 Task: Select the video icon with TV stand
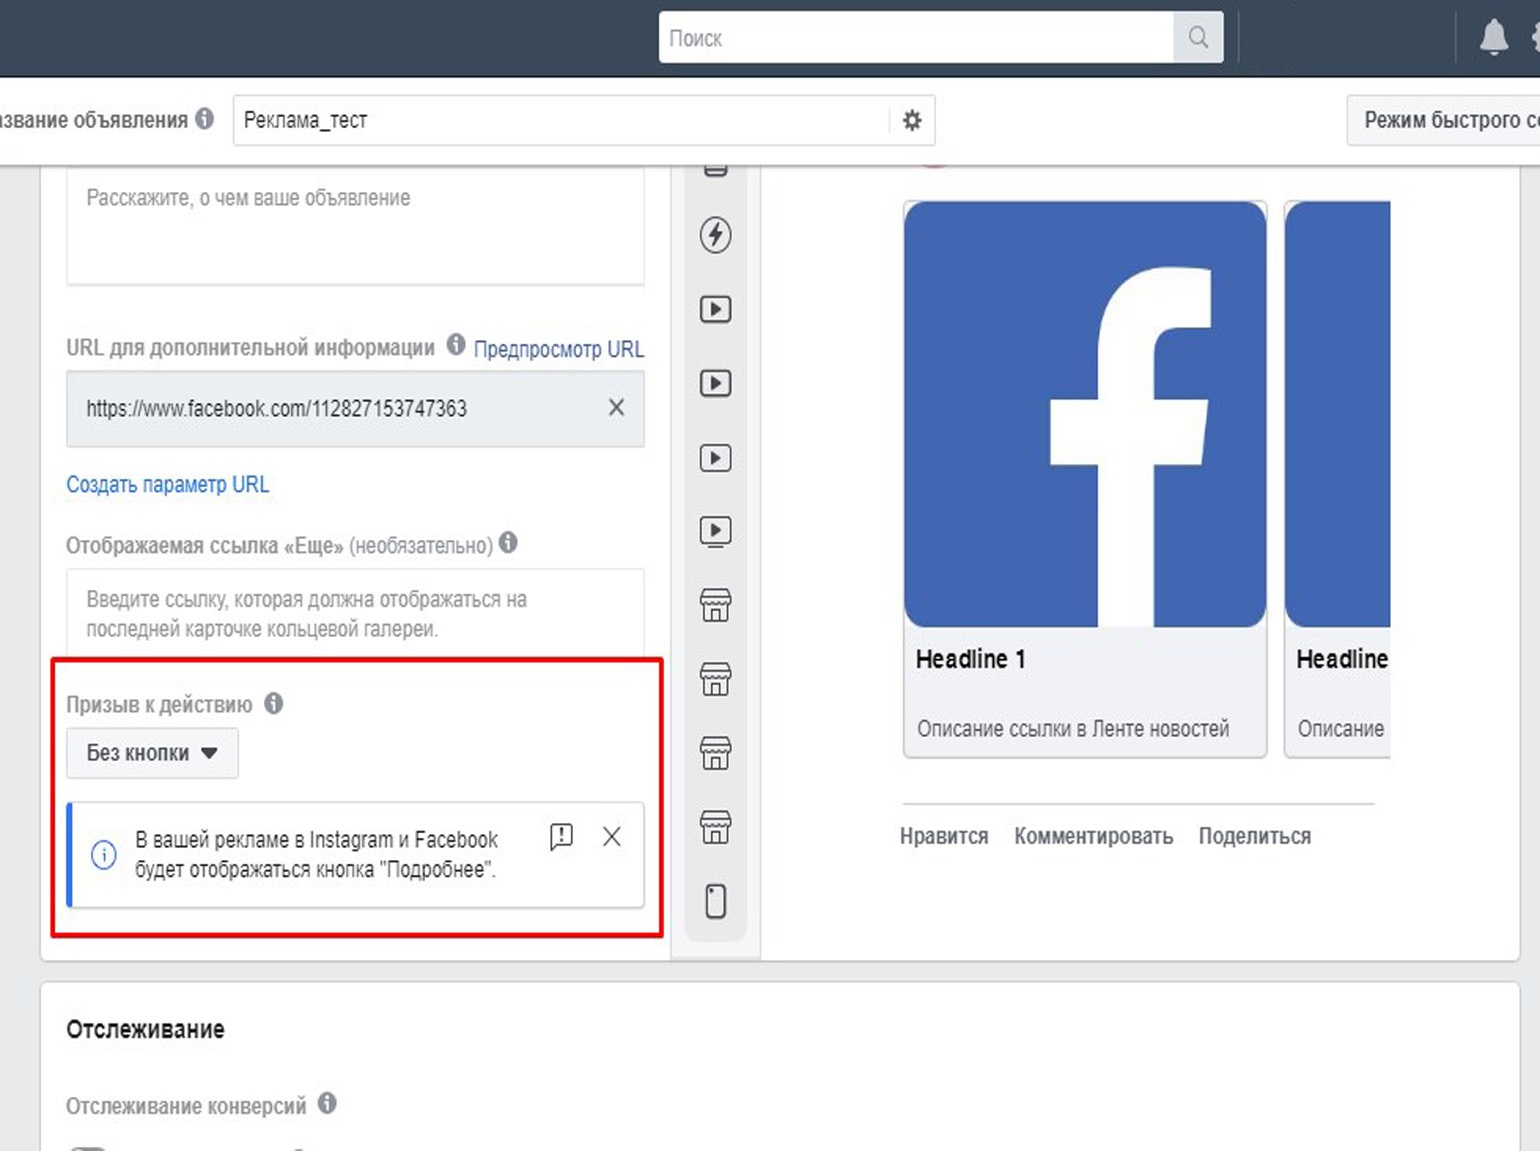pyautogui.click(x=715, y=531)
